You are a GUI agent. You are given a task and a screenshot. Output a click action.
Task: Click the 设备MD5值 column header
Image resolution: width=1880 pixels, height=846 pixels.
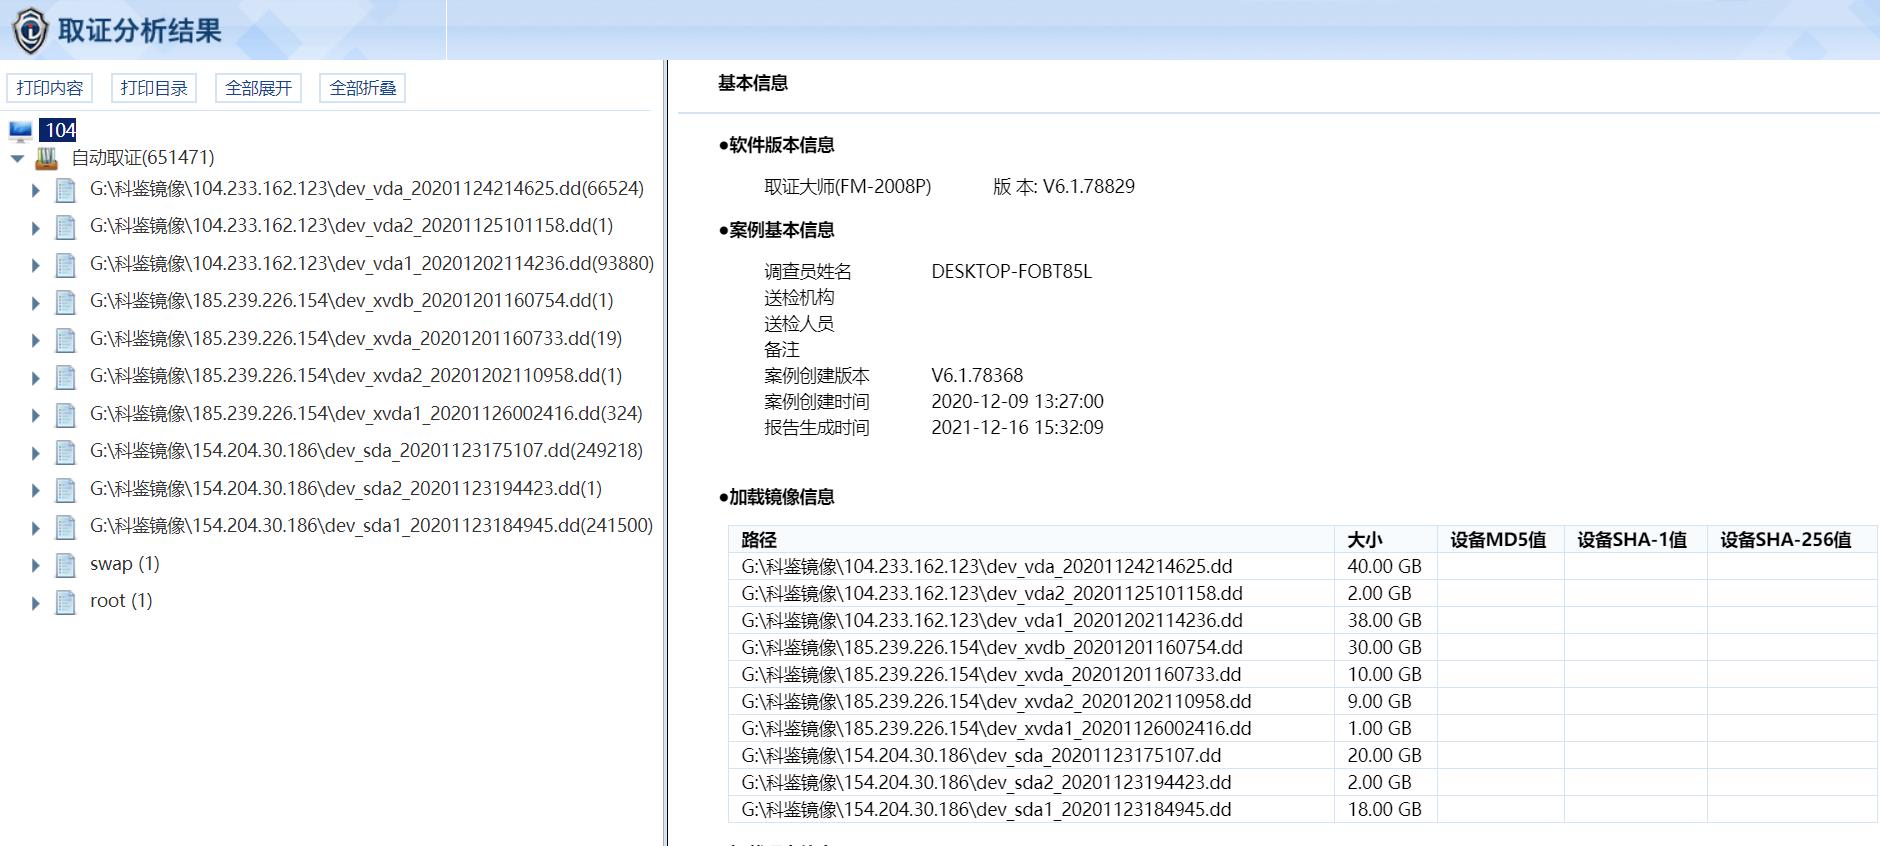pyautogui.click(x=1498, y=540)
